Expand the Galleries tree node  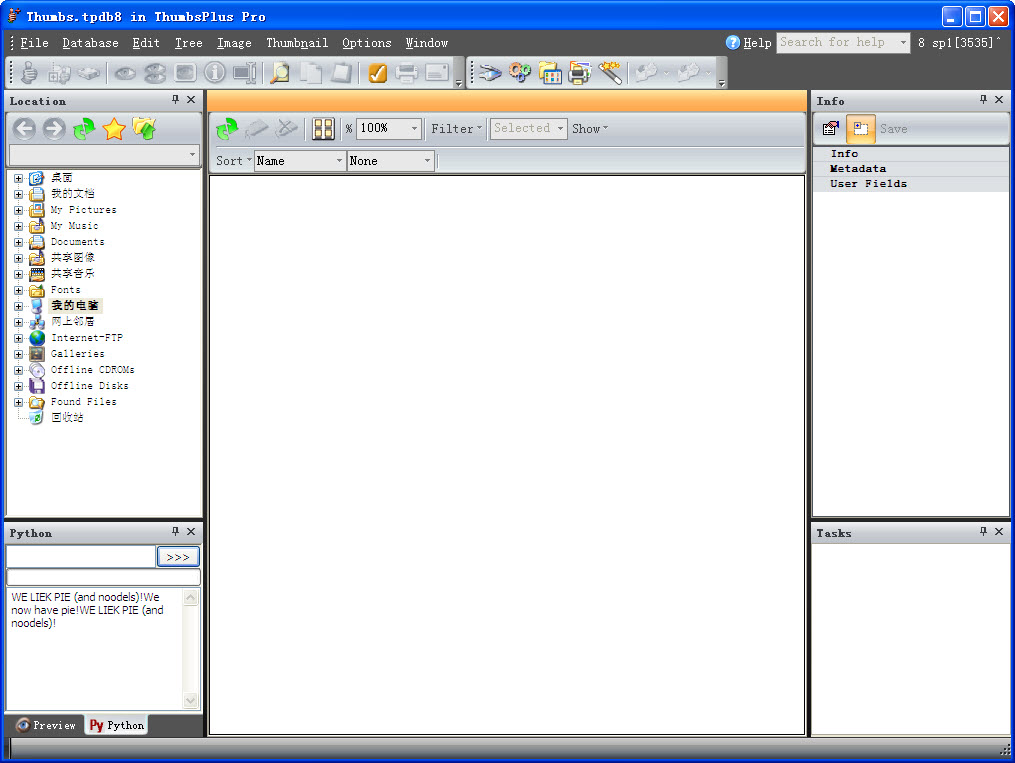pyautogui.click(x=18, y=354)
